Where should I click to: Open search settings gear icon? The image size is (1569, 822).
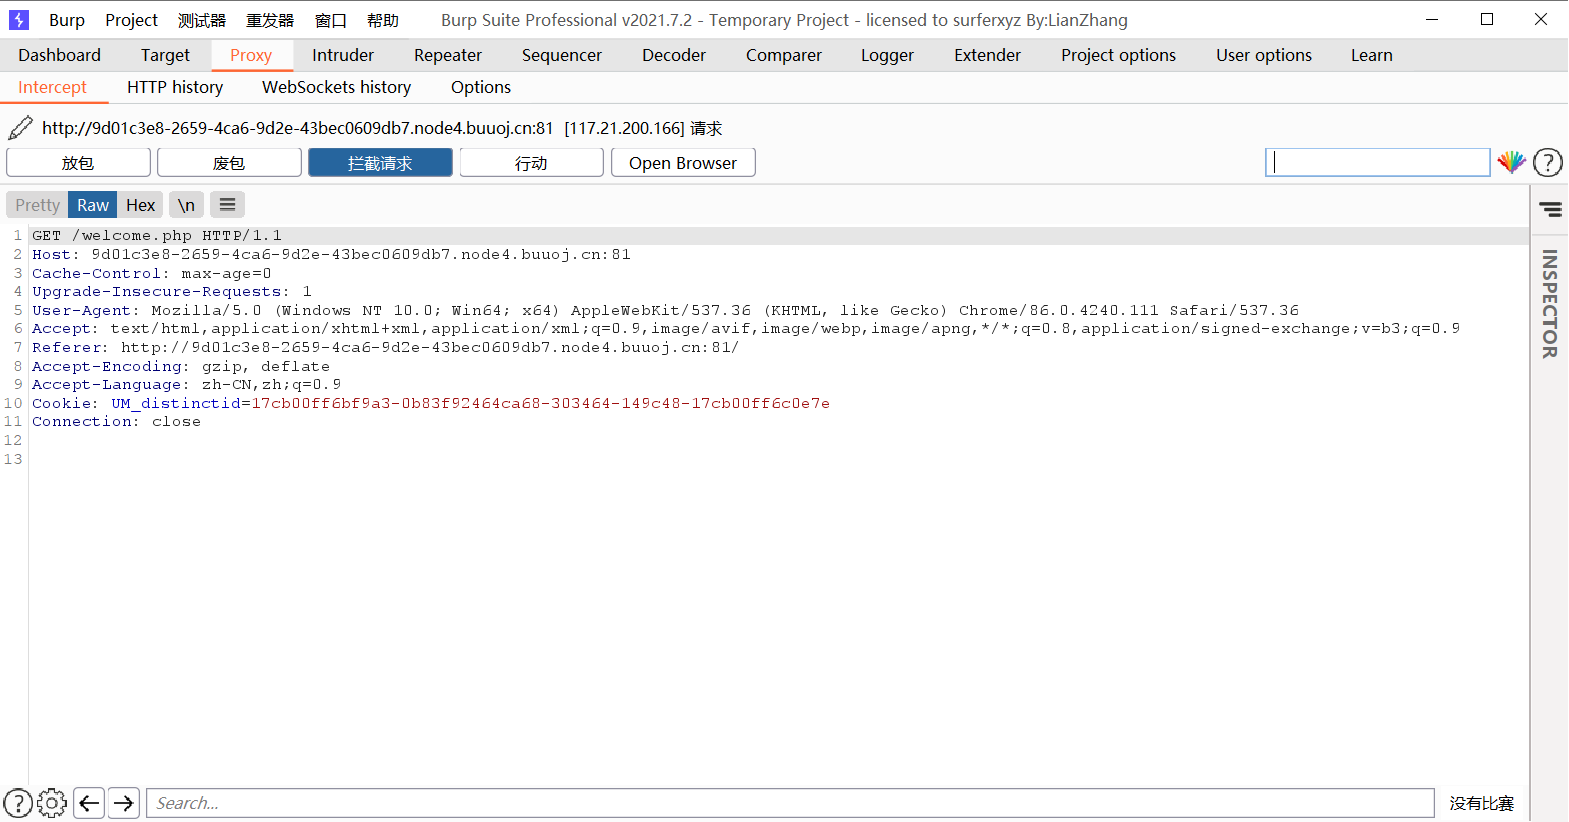(x=52, y=803)
